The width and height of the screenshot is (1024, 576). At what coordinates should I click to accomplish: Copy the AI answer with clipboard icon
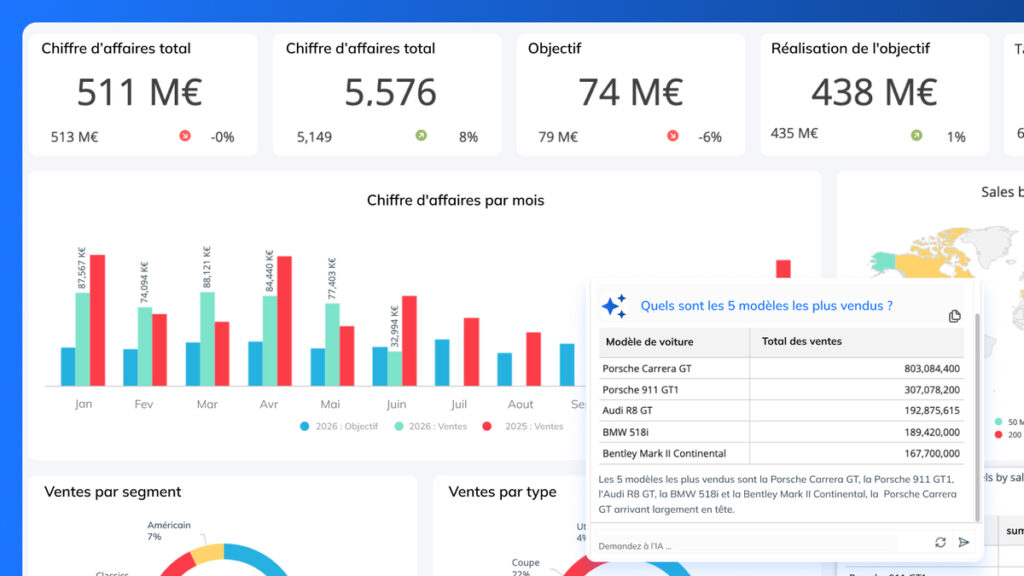point(954,317)
